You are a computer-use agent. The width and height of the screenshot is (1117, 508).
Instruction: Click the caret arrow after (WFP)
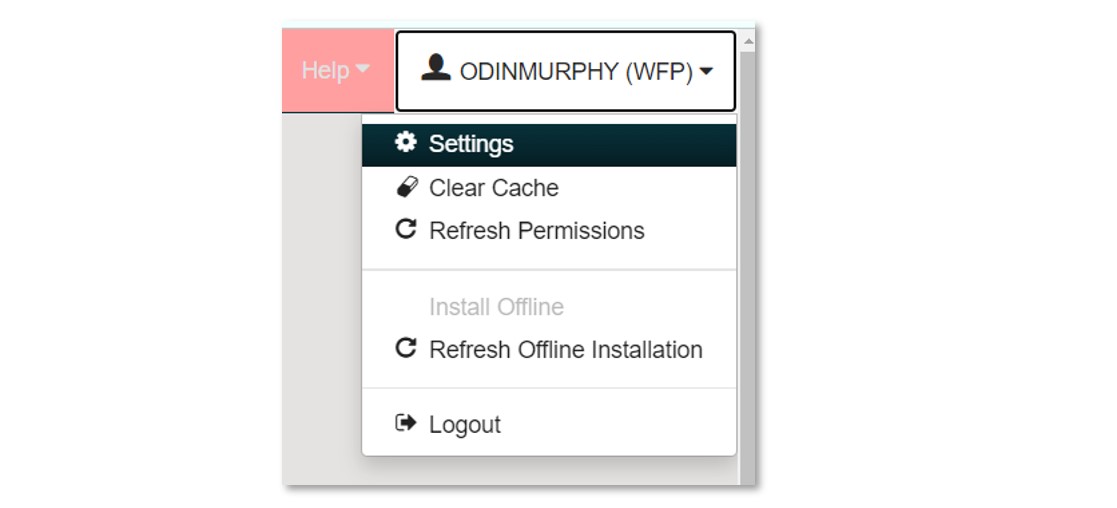click(706, 71)
